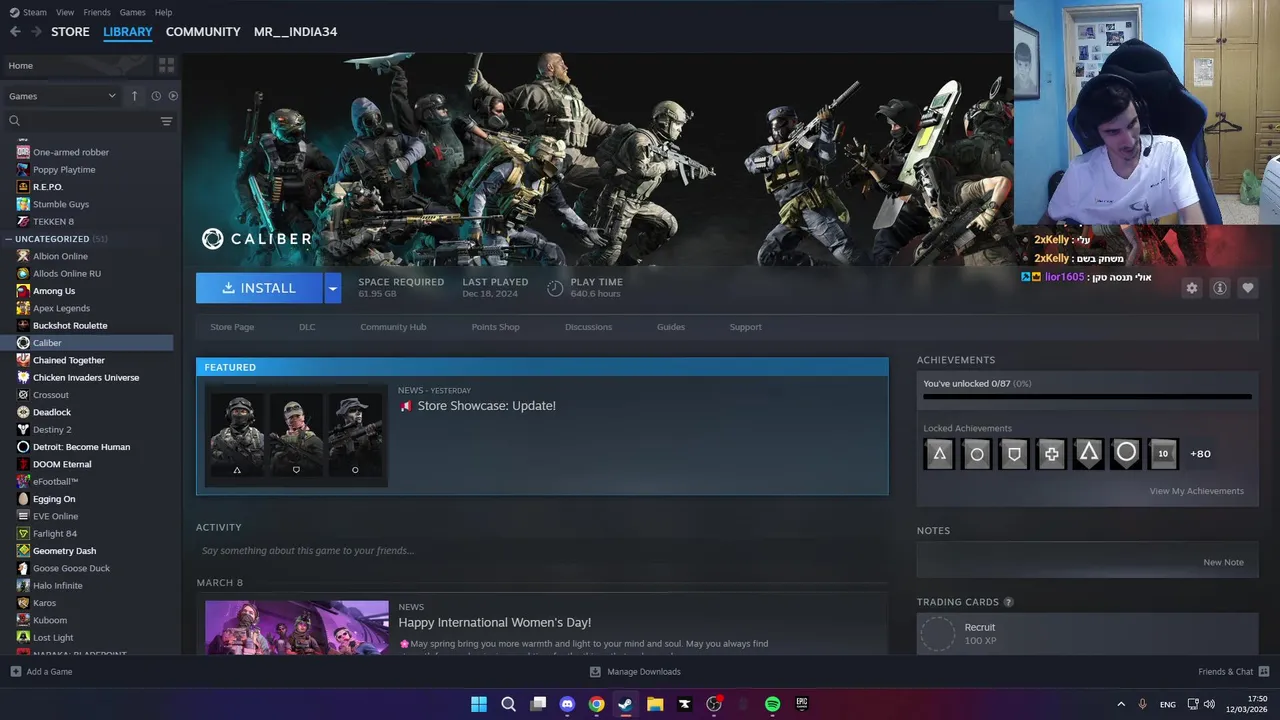Go to the Community tab

203,32
